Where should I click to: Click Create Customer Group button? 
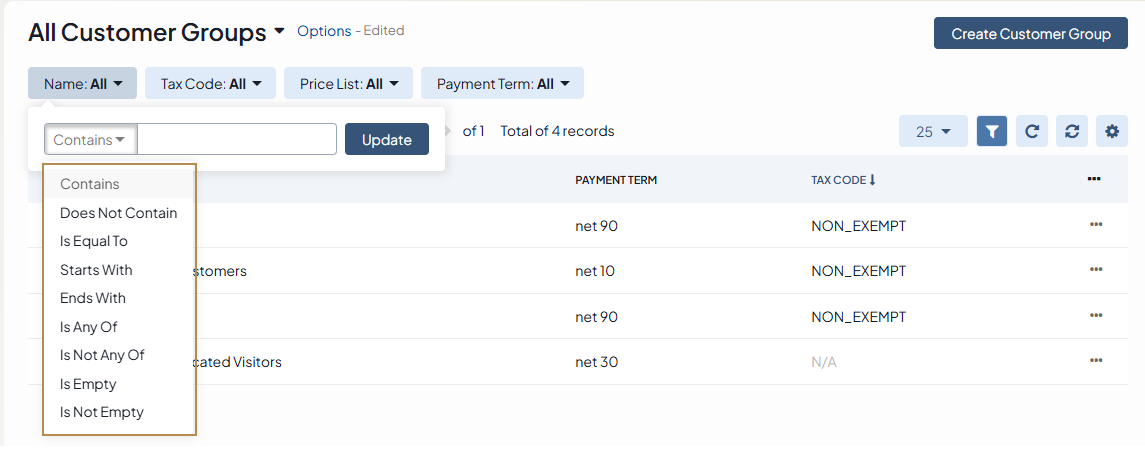tap(1030, 33)
